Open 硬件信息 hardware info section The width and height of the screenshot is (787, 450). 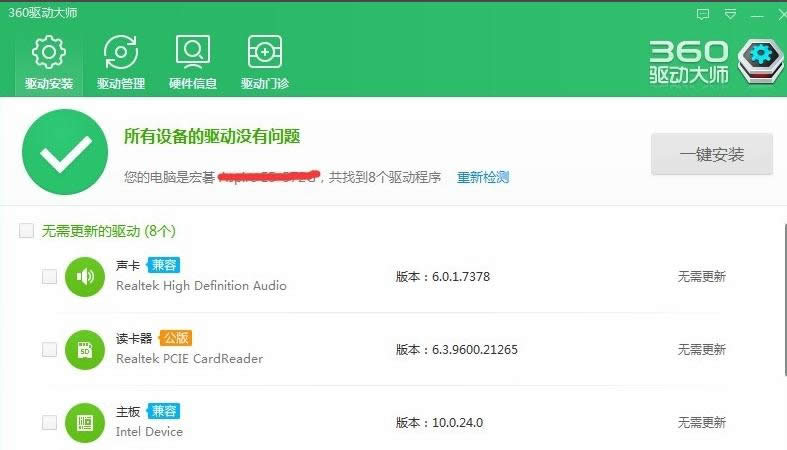pos(192,61)
